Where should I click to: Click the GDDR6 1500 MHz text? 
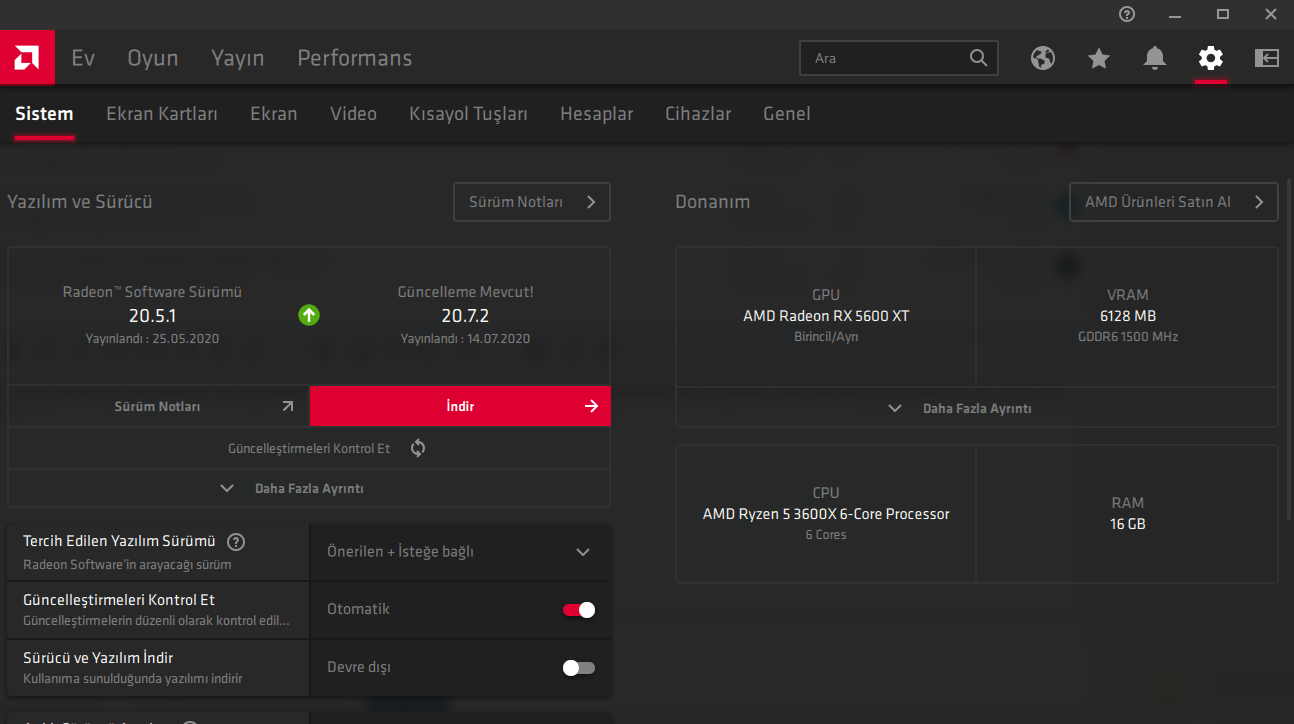pyautogui.click(x=1127, y=337)
